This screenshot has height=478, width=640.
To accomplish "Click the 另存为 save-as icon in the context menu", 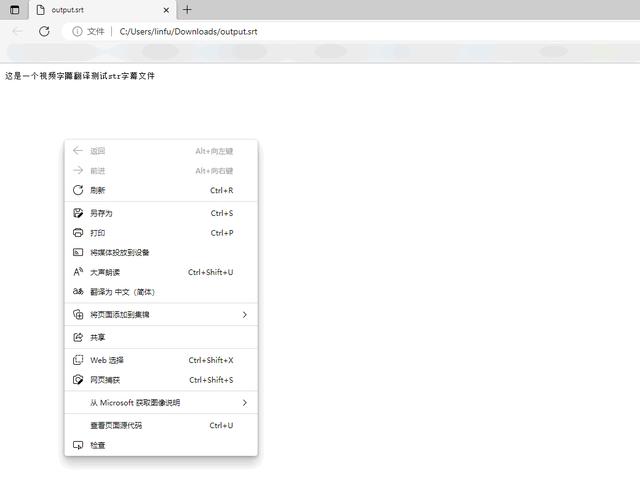I will click(78, 213).
